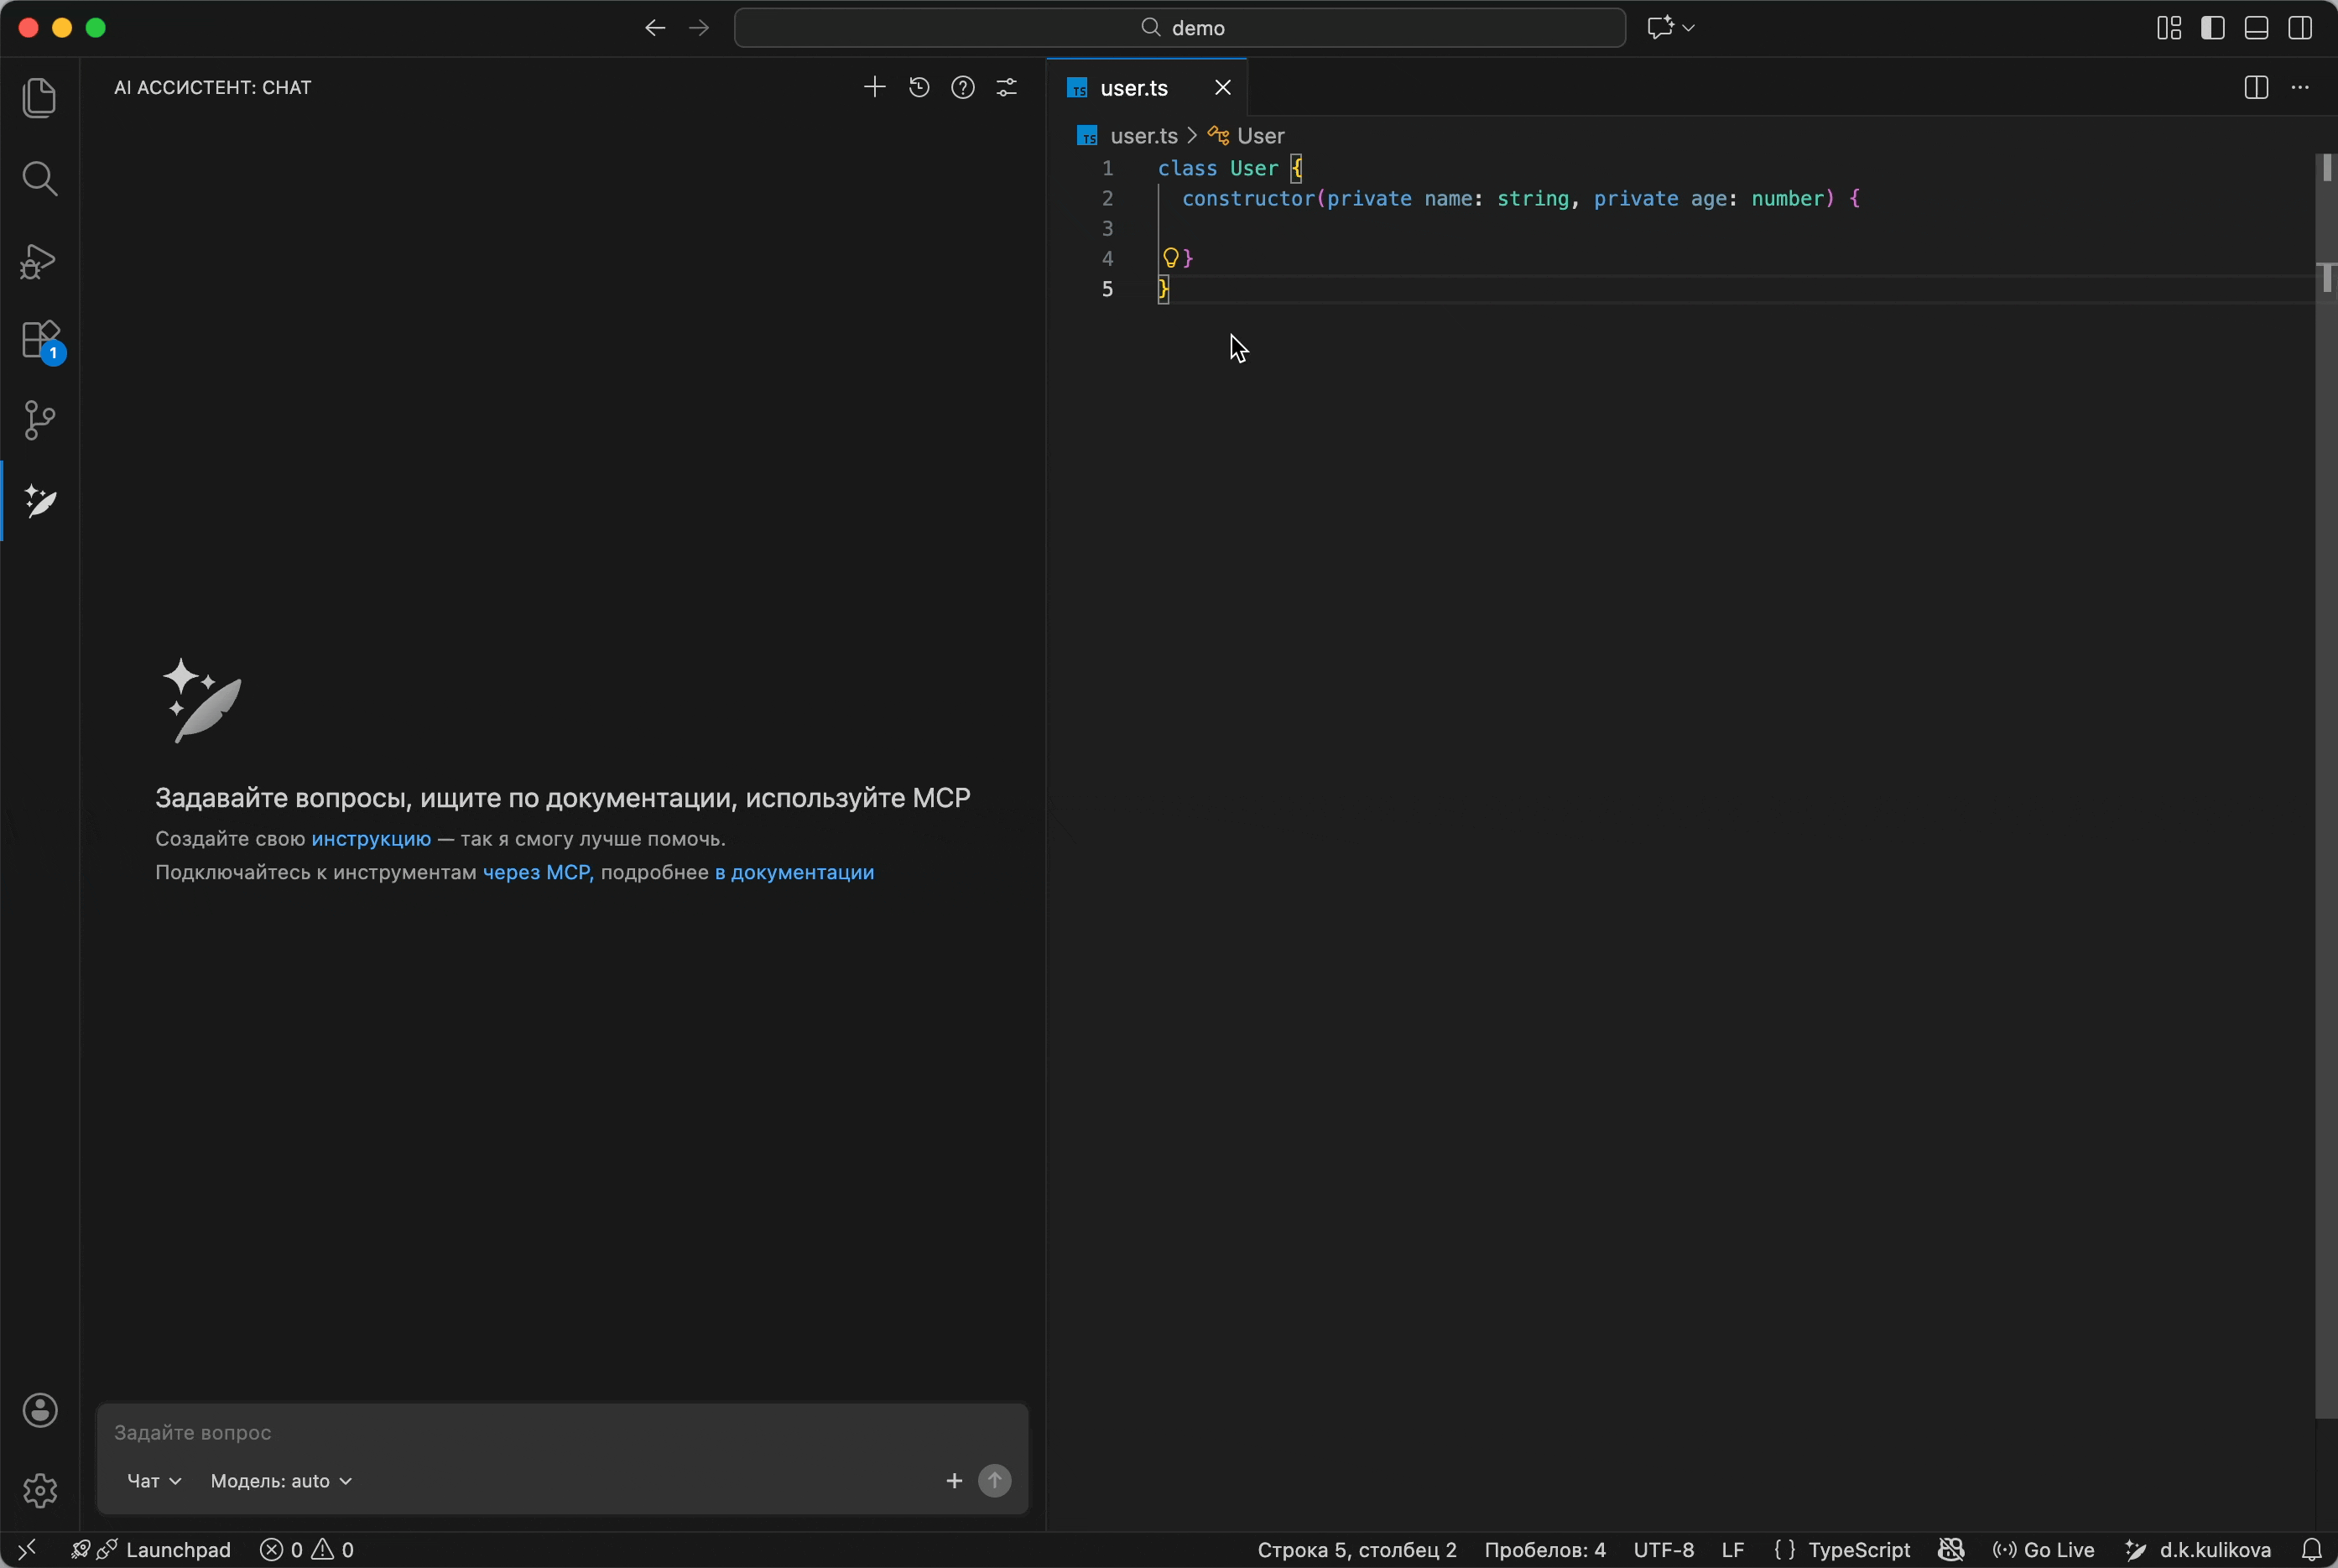Toggle the primary side bar

click(2212, 28)
